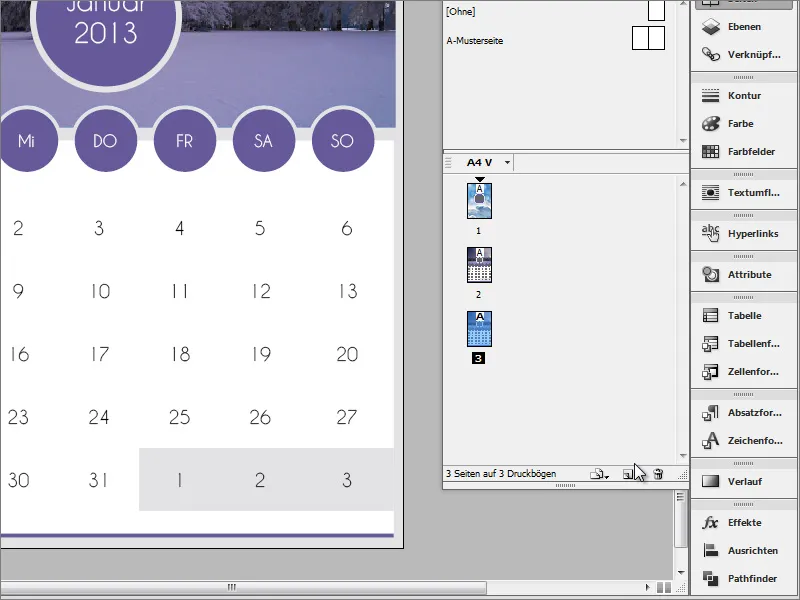Open the edit page size dropdown icon
The width and height of the screenshot is (800, 600).
point(599,474)
